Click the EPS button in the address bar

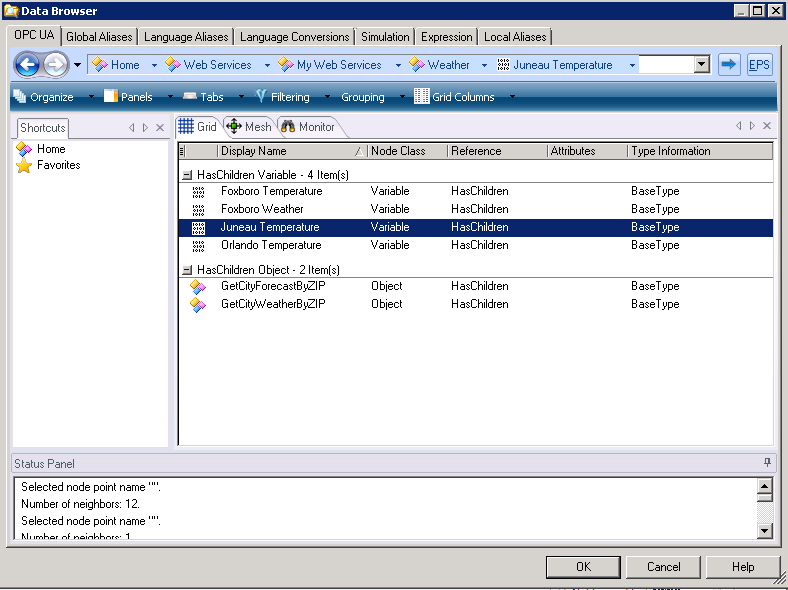coord(759,65)
